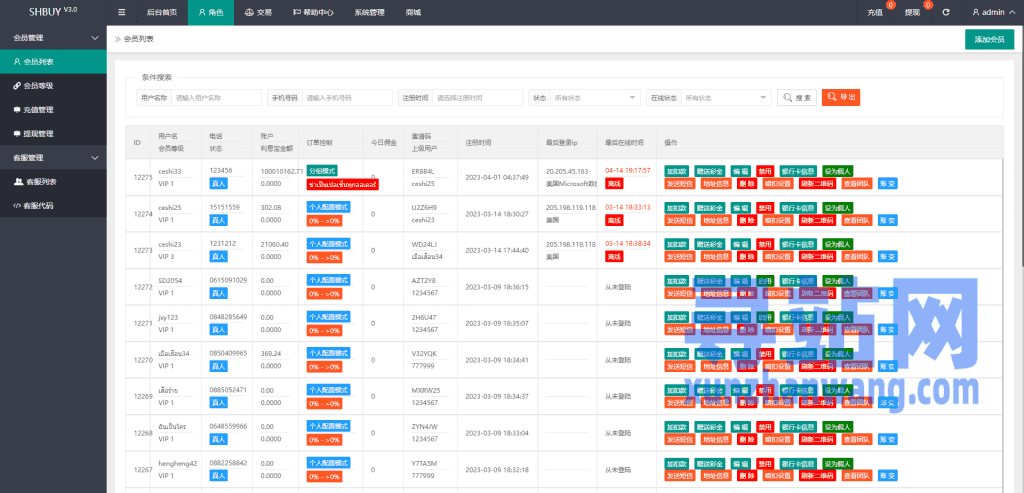This screenshot has height=493, width=1024.
Task: Click red 离线 tag in ceshi33 row
Action: click(614, 184)
